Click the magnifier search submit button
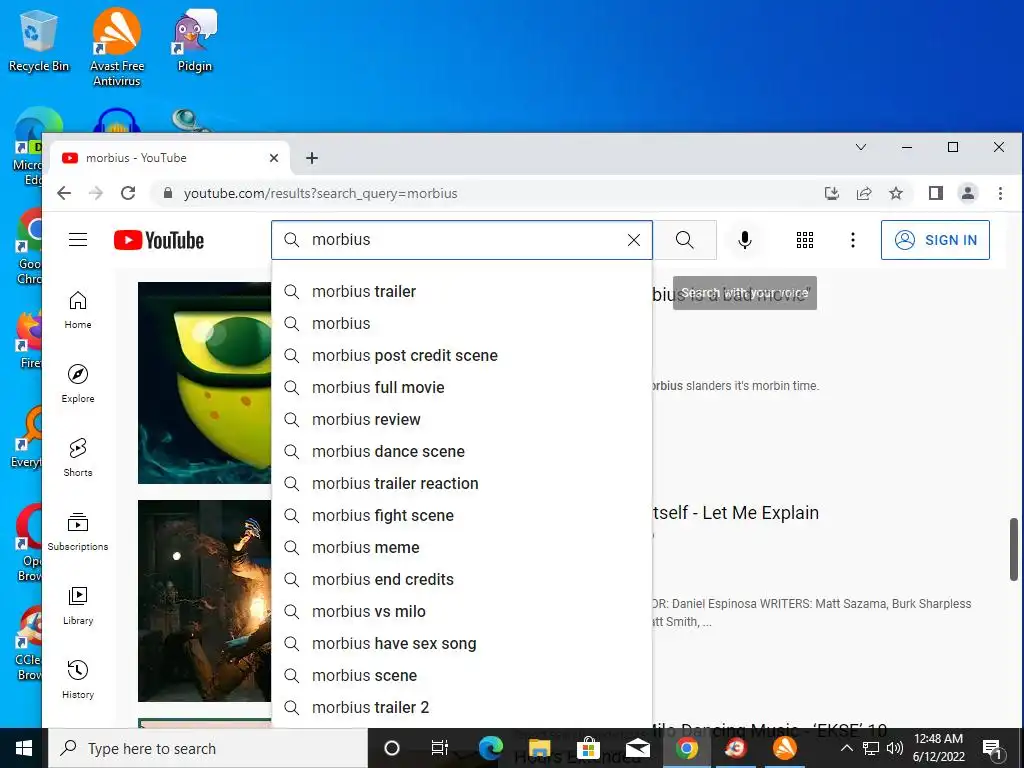1024x768 pixels. pos(684,240)
